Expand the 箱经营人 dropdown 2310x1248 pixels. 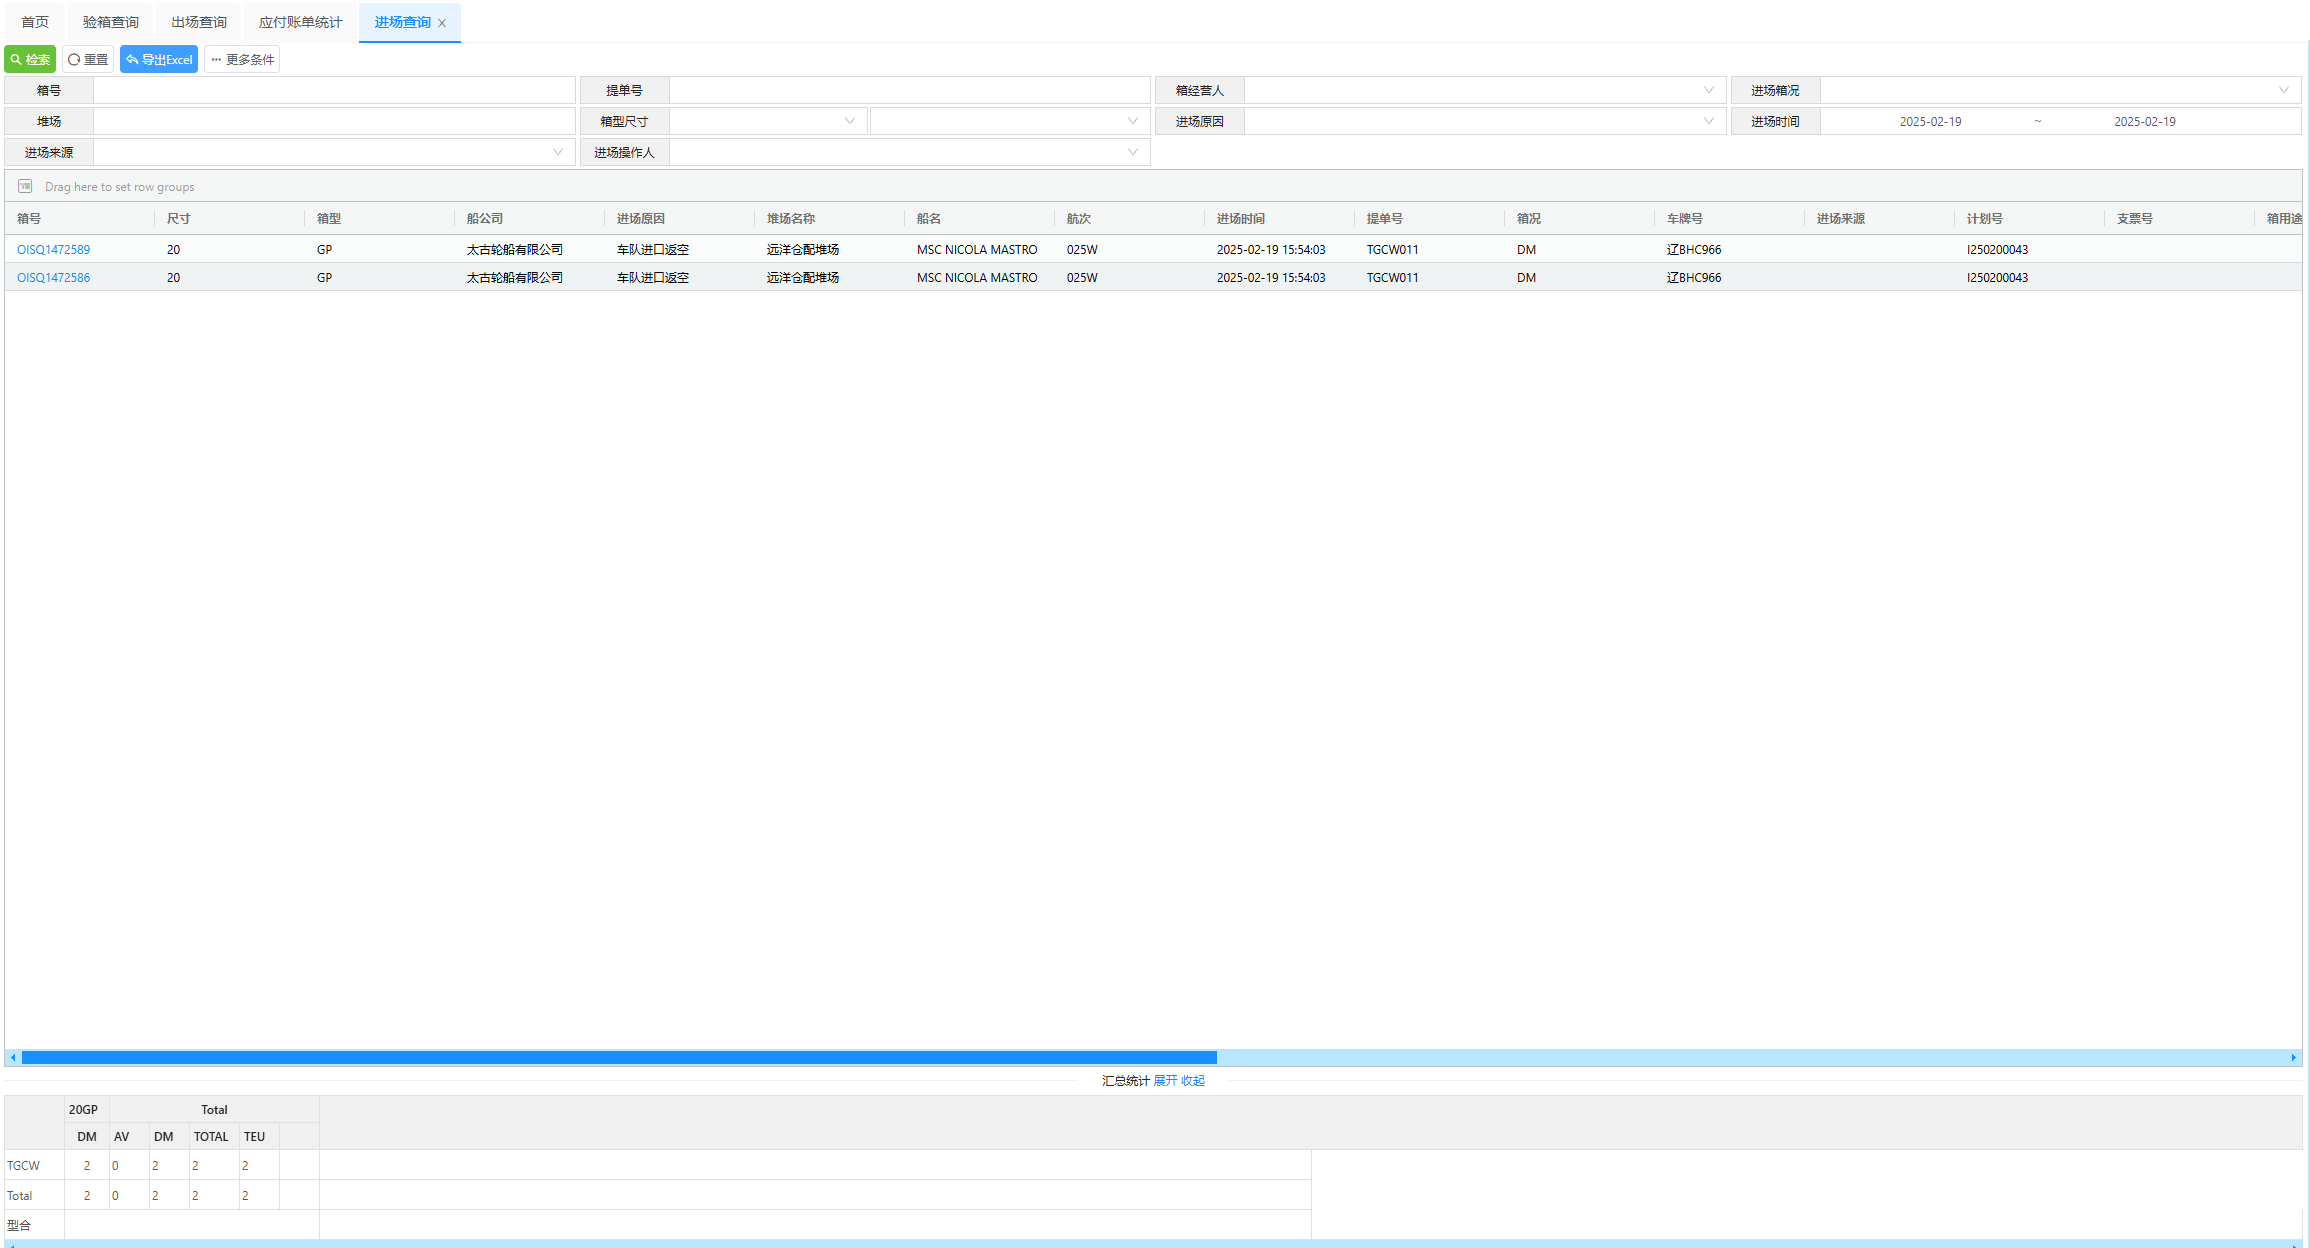pyautogui.click(x=1708, y=91)
